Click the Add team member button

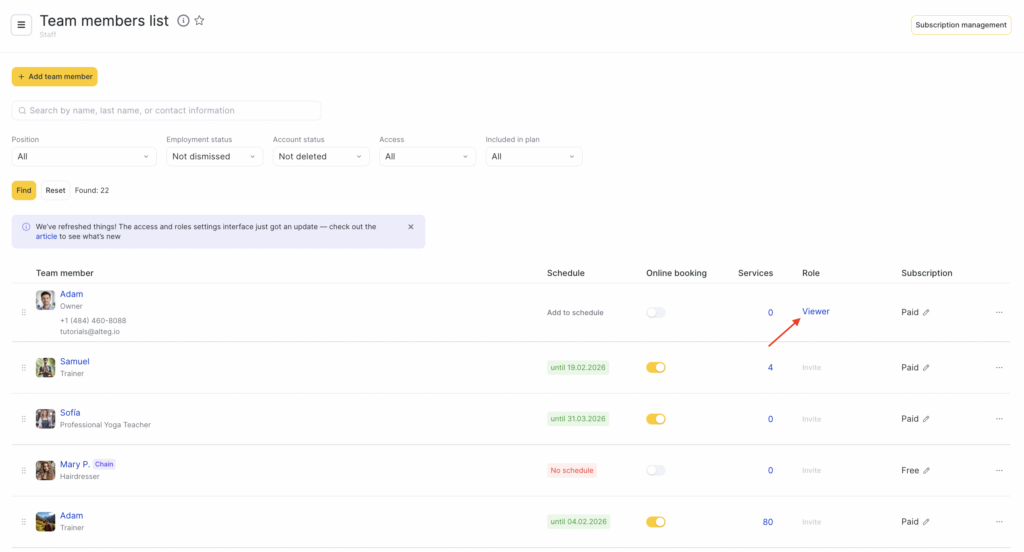[x=54, y=77]
